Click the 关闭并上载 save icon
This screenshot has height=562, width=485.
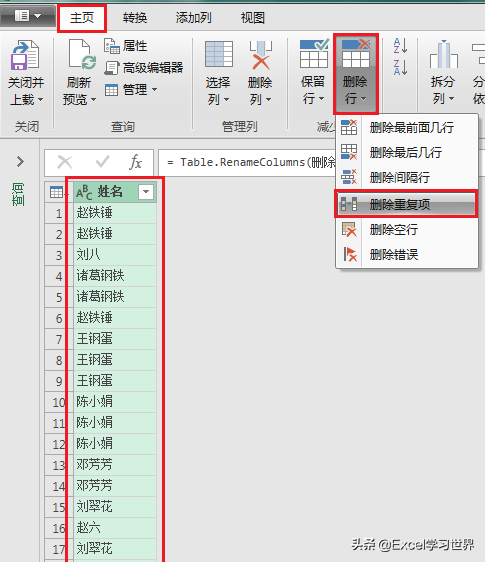24,55
